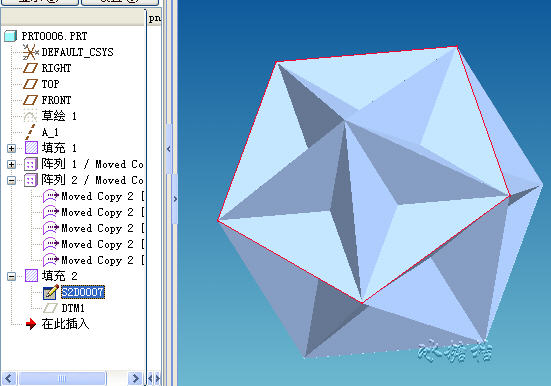Image resolution: width=551 pixels, height=386 pixels.
Task: Select the second Moved Copy 2 row
Action: (x=93, y=212)
